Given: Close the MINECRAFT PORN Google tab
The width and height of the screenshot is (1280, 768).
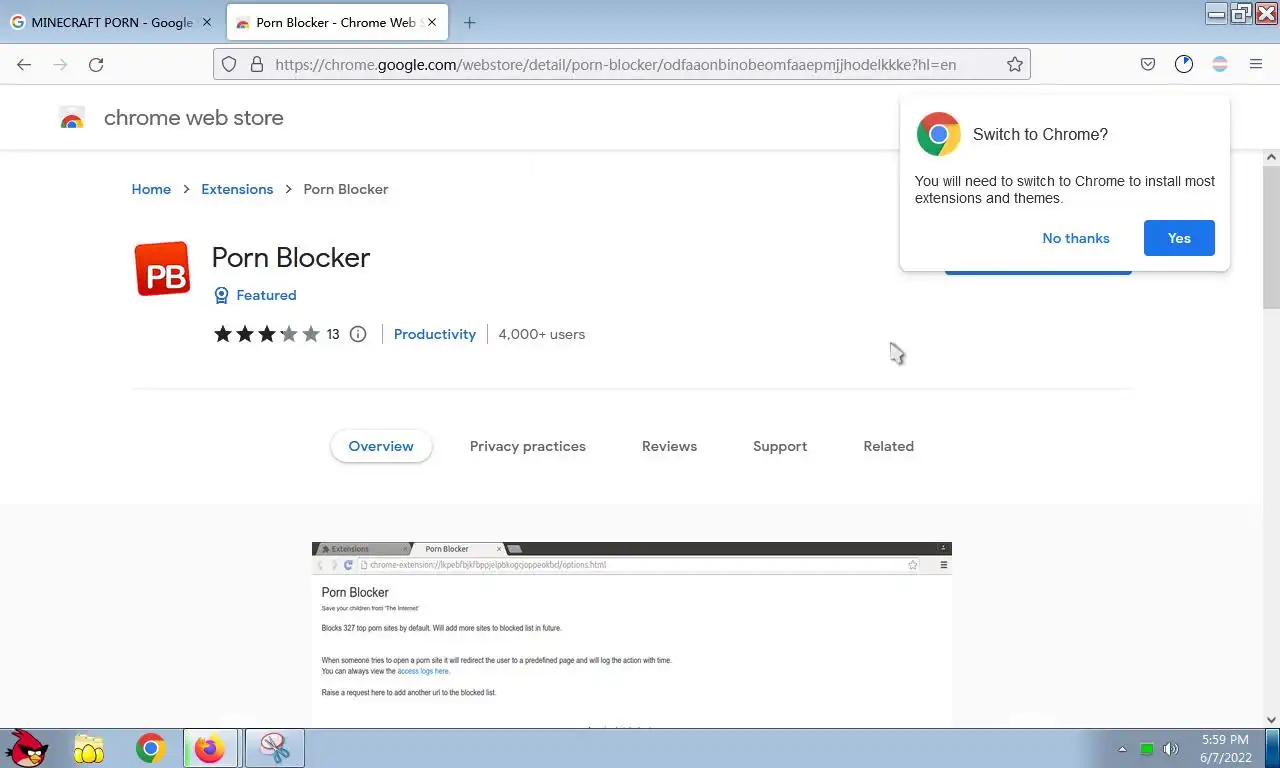Looking at the screenshot, I should pos(207,22).
